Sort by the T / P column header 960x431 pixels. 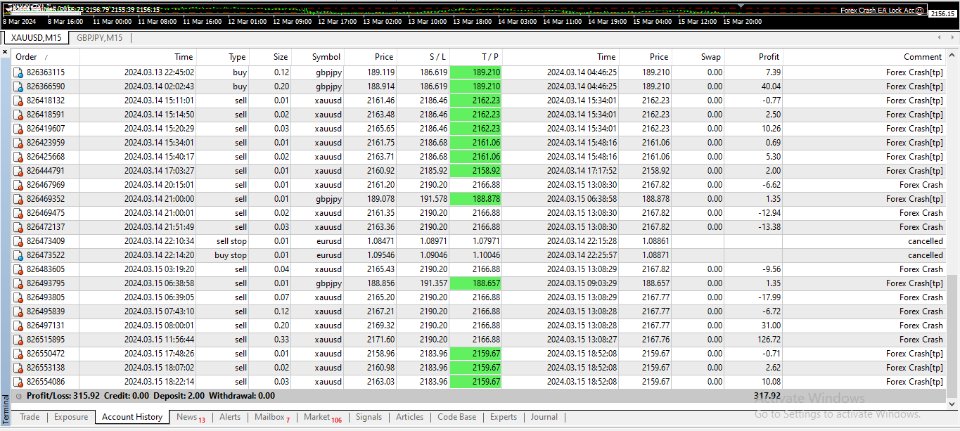pyautogui.click(x=476, y=57)
